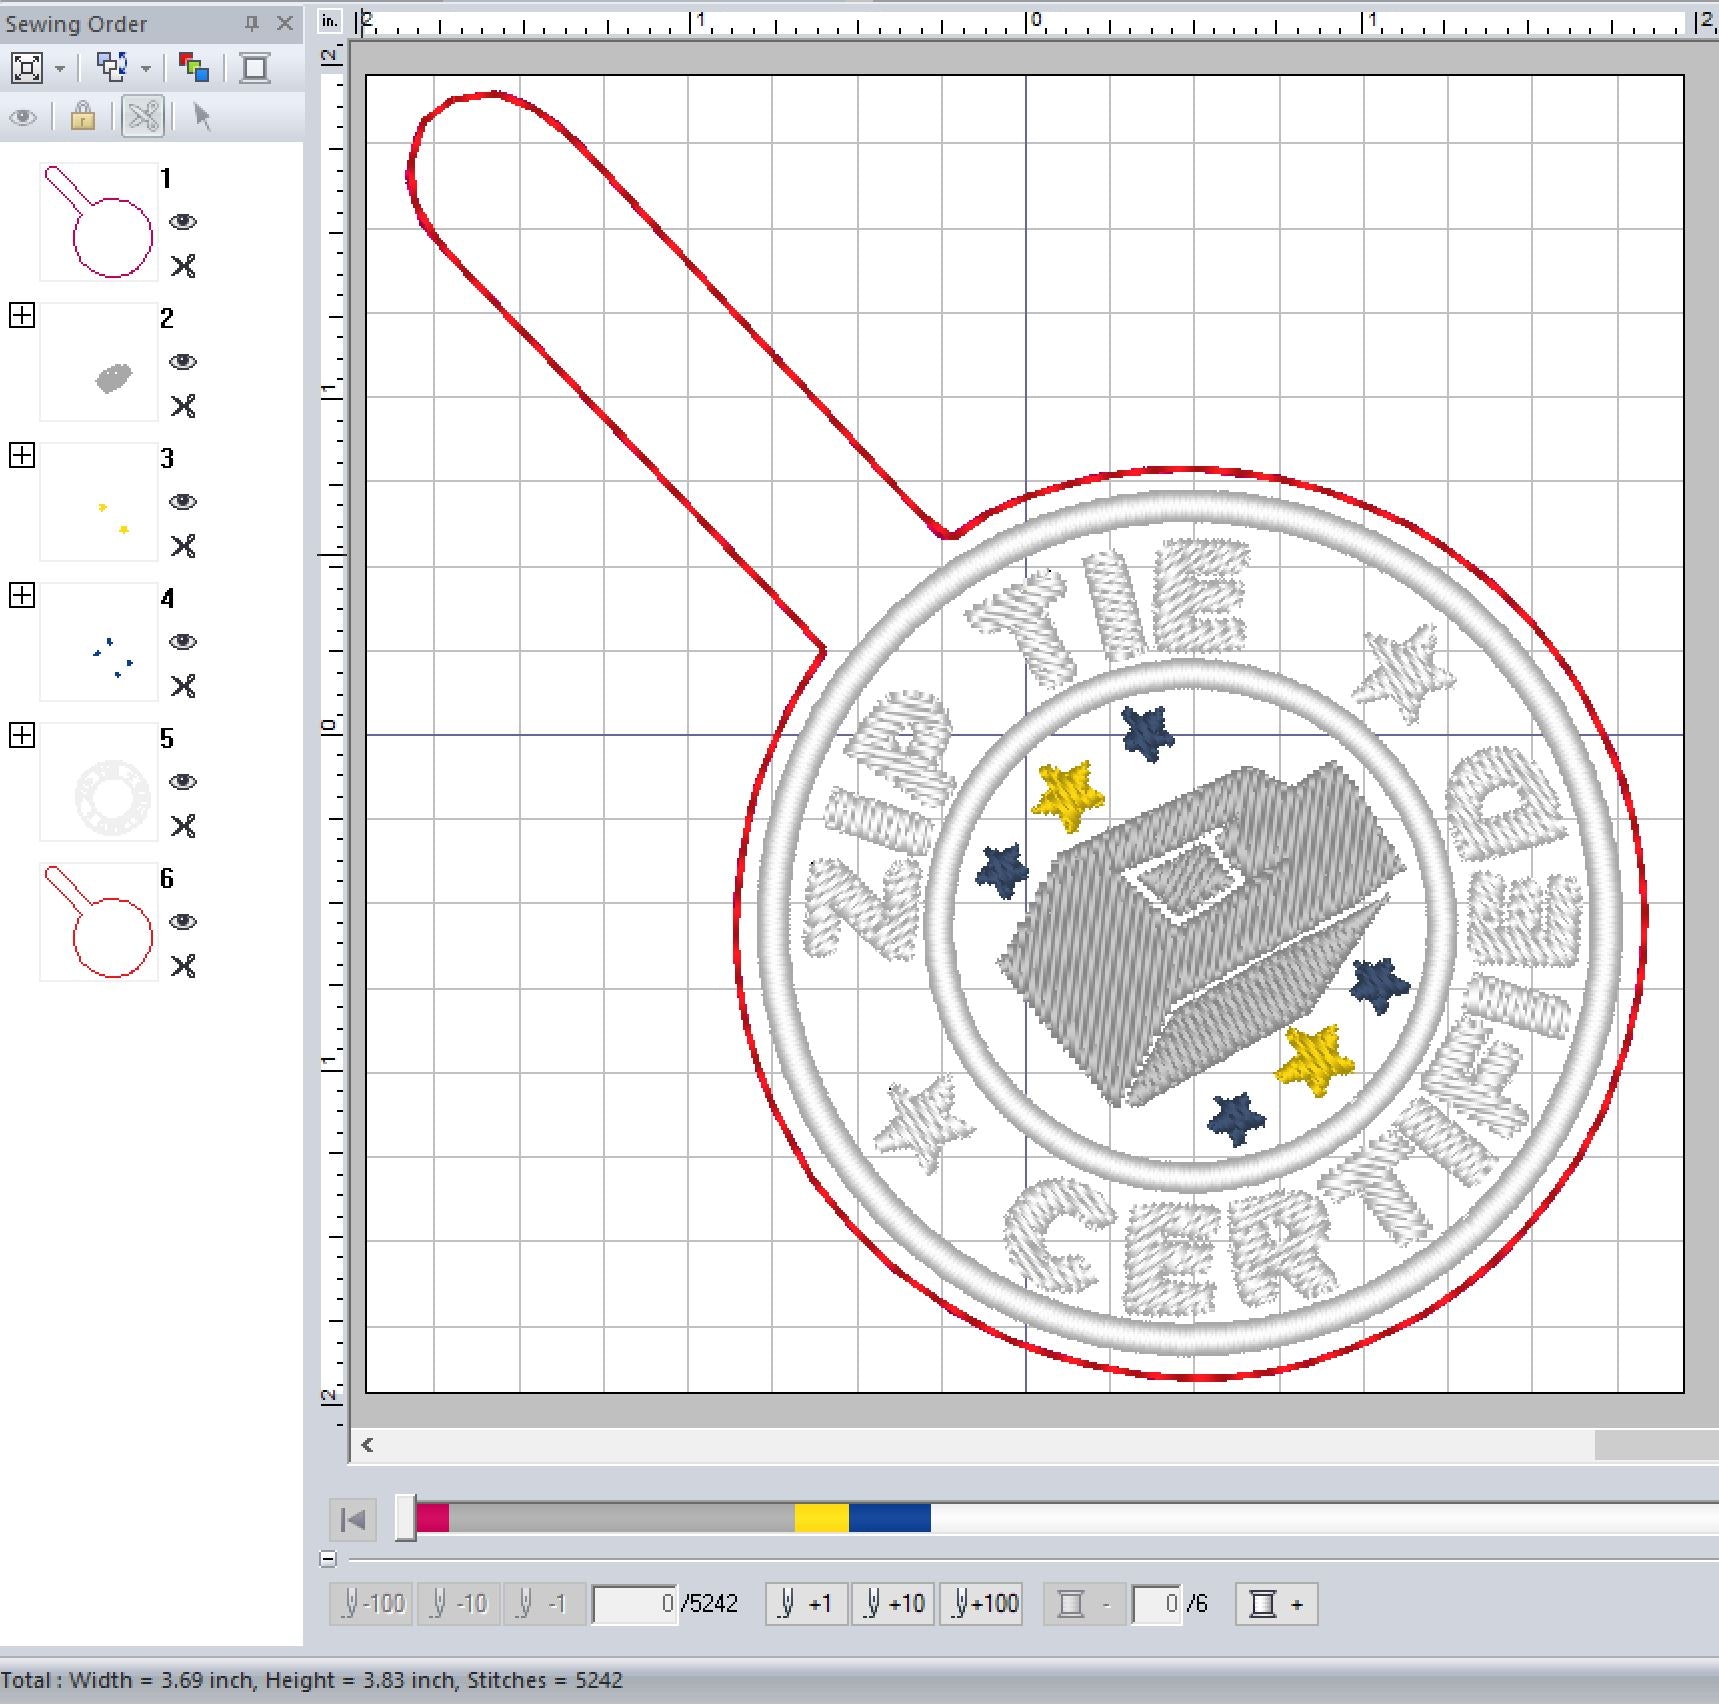Image resolution: width=1719 pixels, height=1706 pixels.
Task: Toggle visibility of sewing step 3
Action: (x=183, y=502)
